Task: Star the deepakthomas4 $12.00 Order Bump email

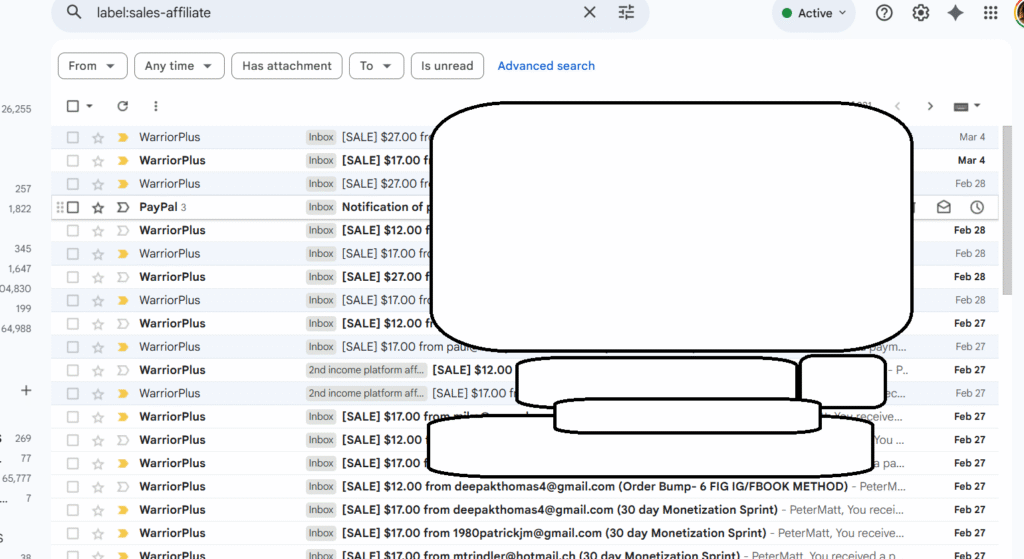Action: point(98,487)
